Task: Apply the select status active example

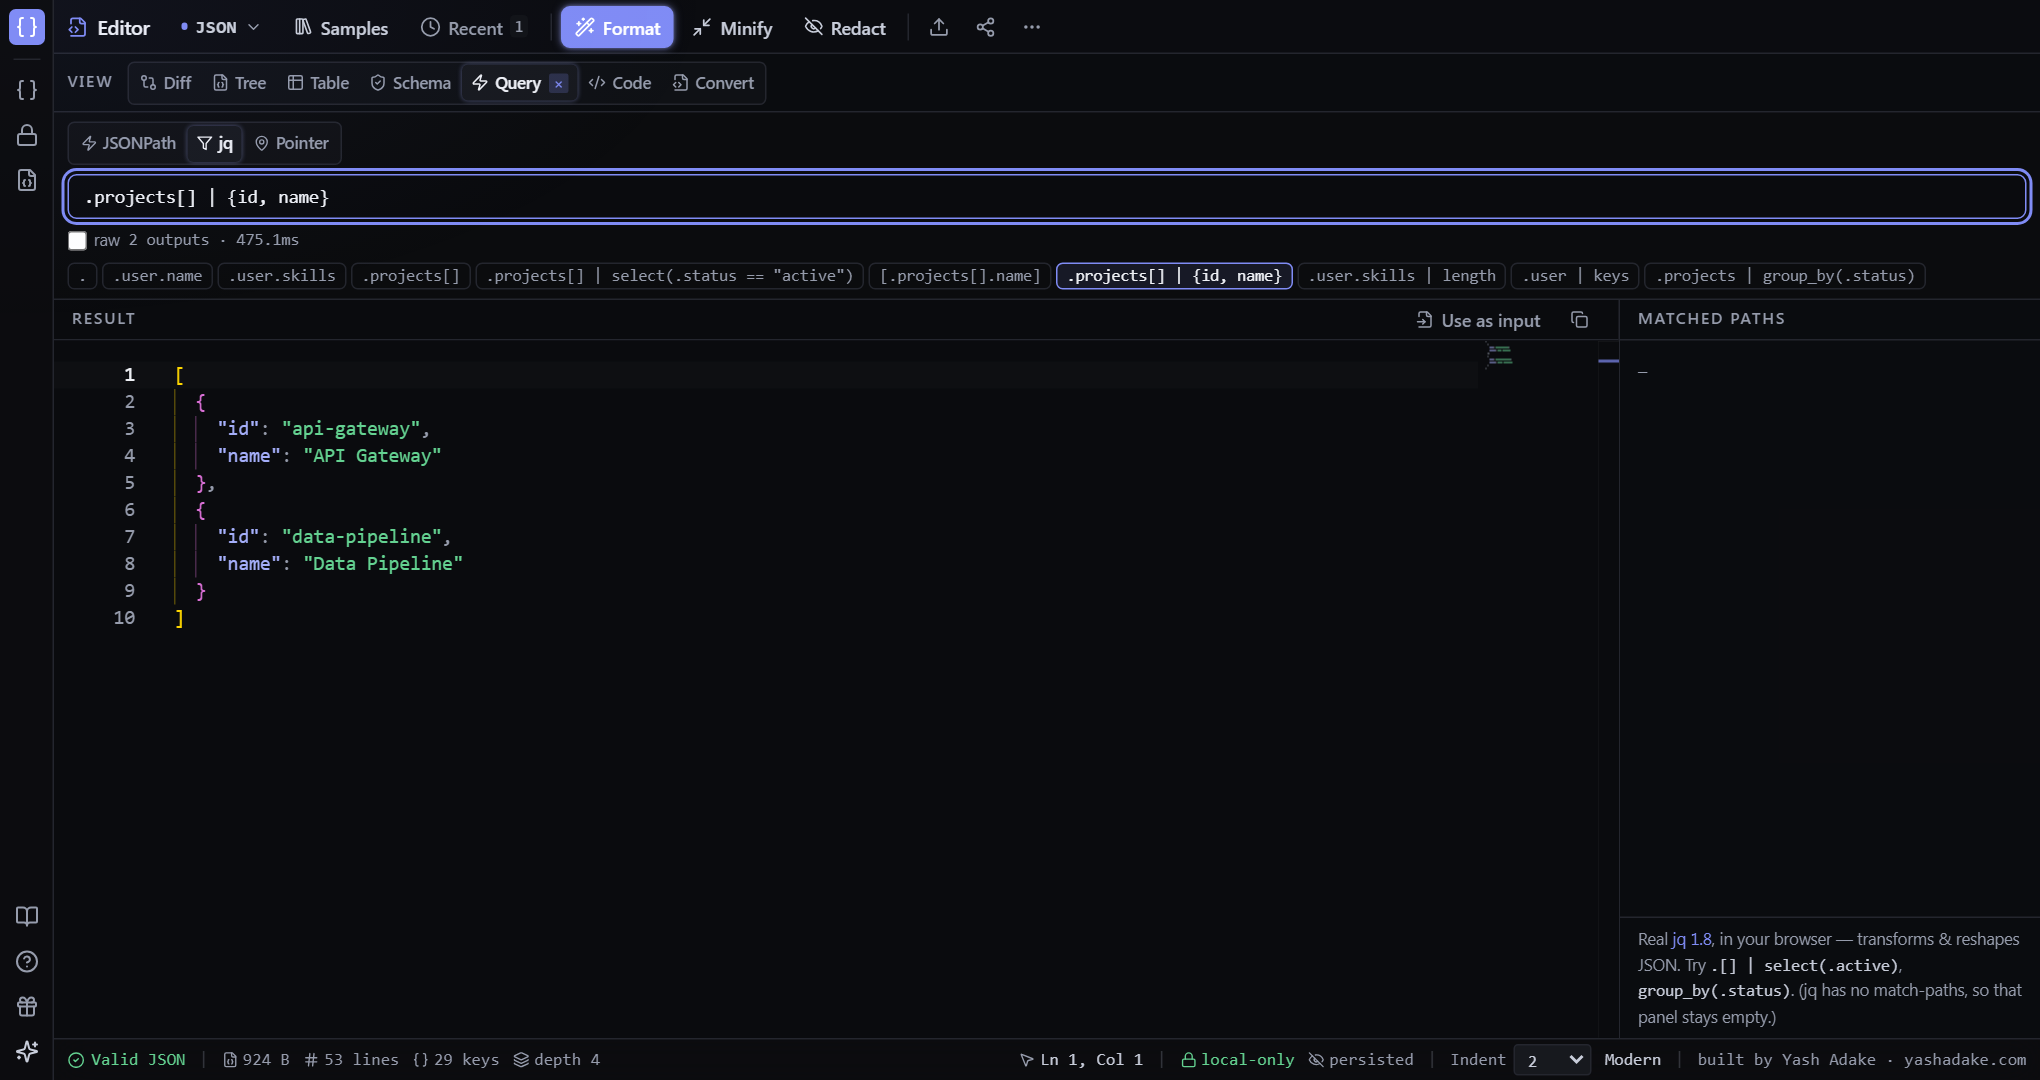Action: [x=670, y=276]
